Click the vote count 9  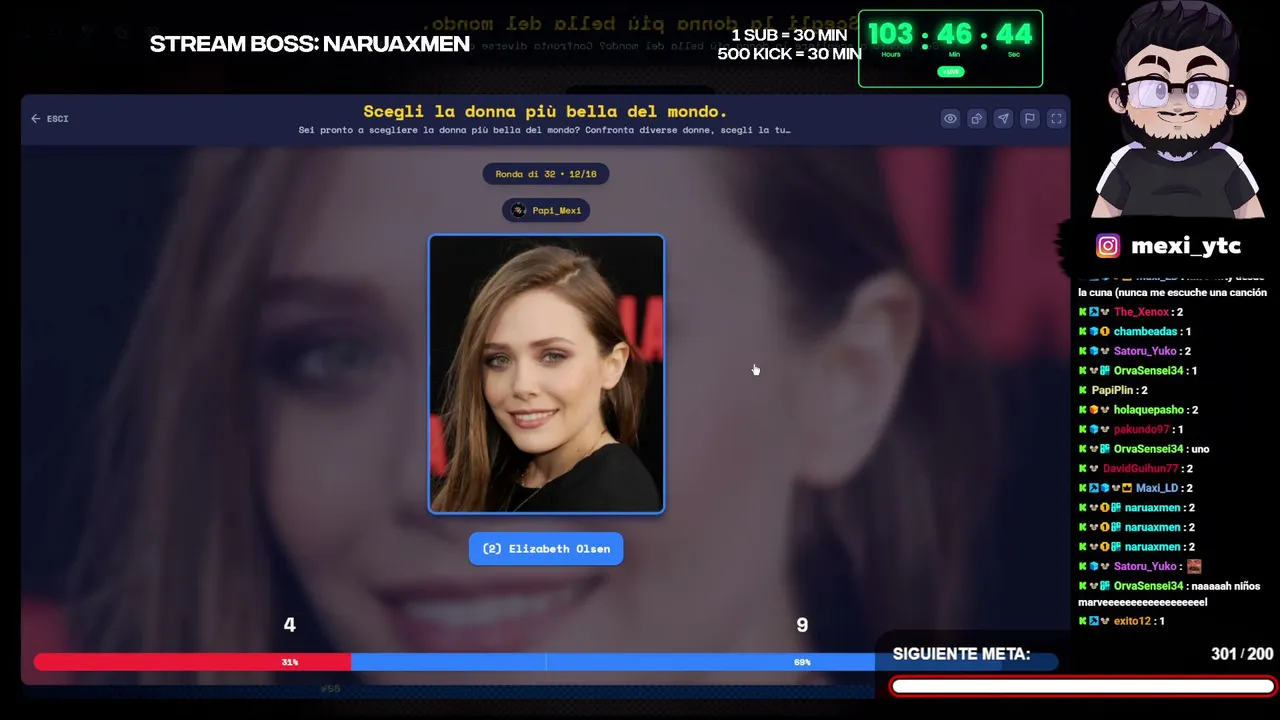[802, 625]
